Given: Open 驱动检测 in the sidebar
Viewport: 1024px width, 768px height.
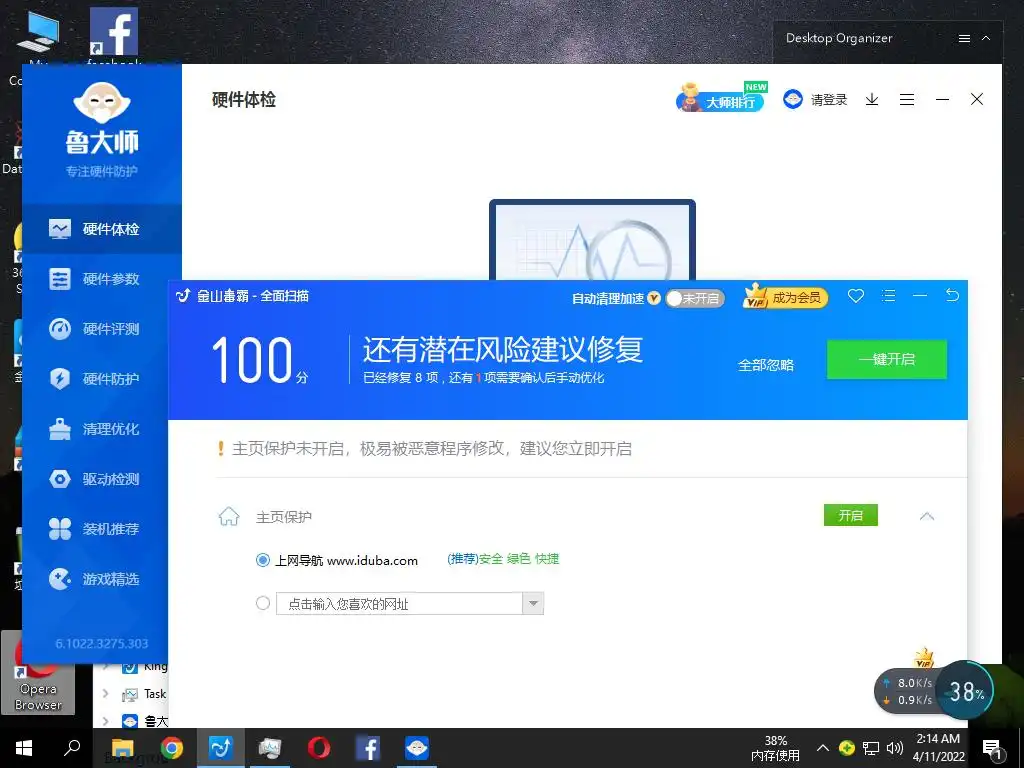Looking at the screenshot, I should click(x=102, y=479).
